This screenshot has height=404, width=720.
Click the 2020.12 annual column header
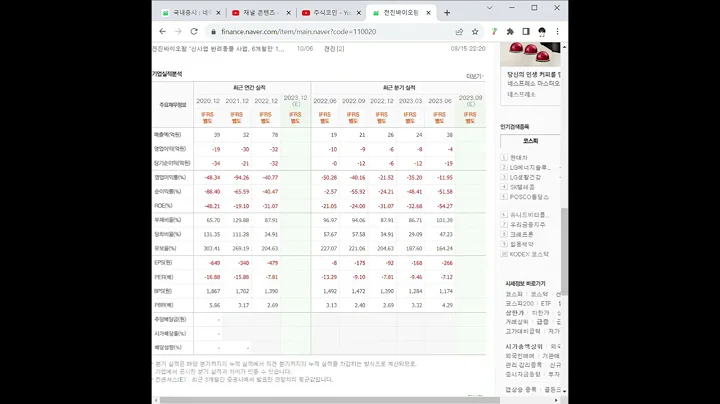pyautogui.click(x=208, y=101)
